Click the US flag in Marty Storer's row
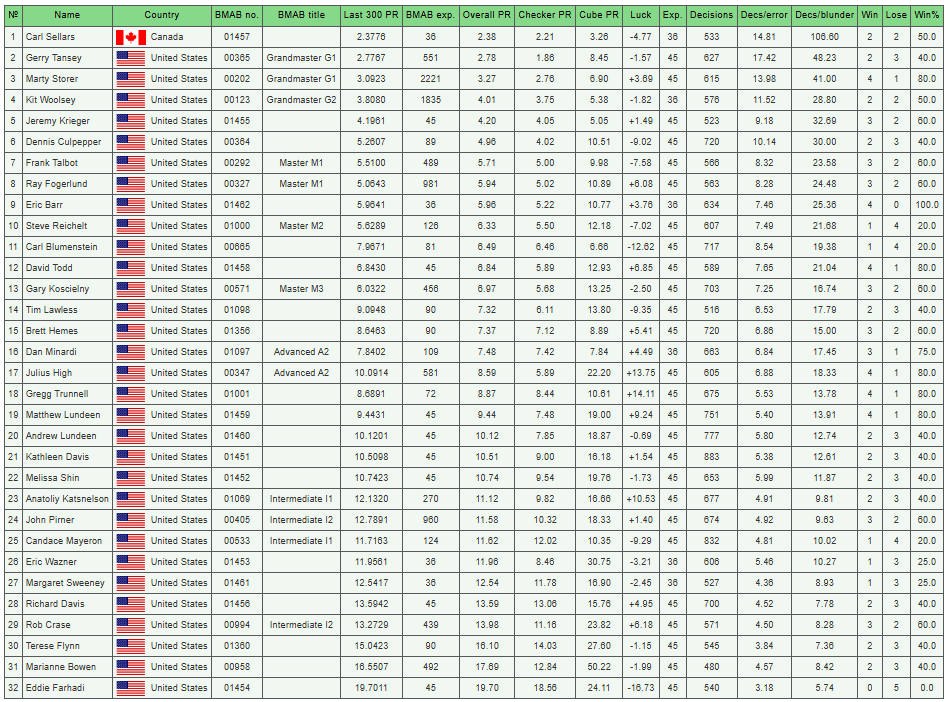Screen dimensions: 947x702 pyautogui.click(x=130, y=79)
